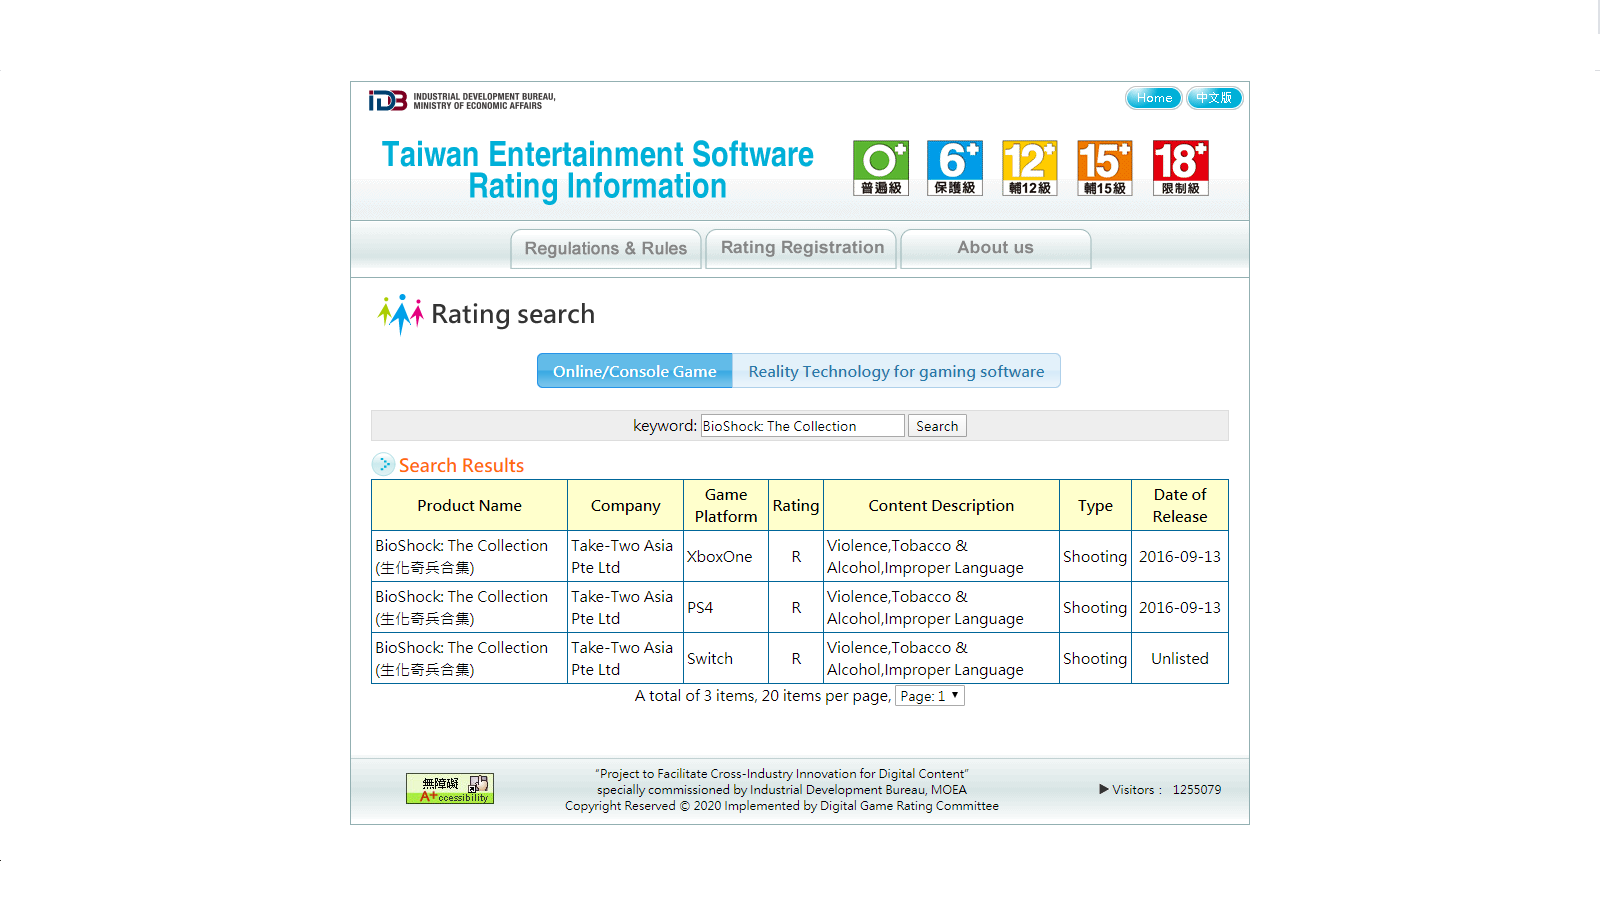The image size is (1600, 900).
Task: Click the Rating search people icon
Action: click(x=401, y=314)
